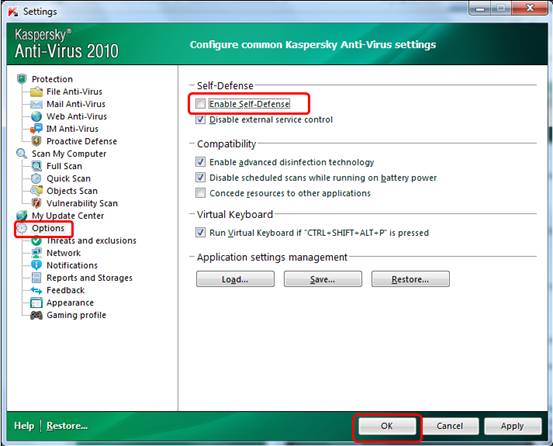Screen dimensions: 553x446
Task: Uncheck Disable scheduled scans on battery power
Action: point(200,177)
